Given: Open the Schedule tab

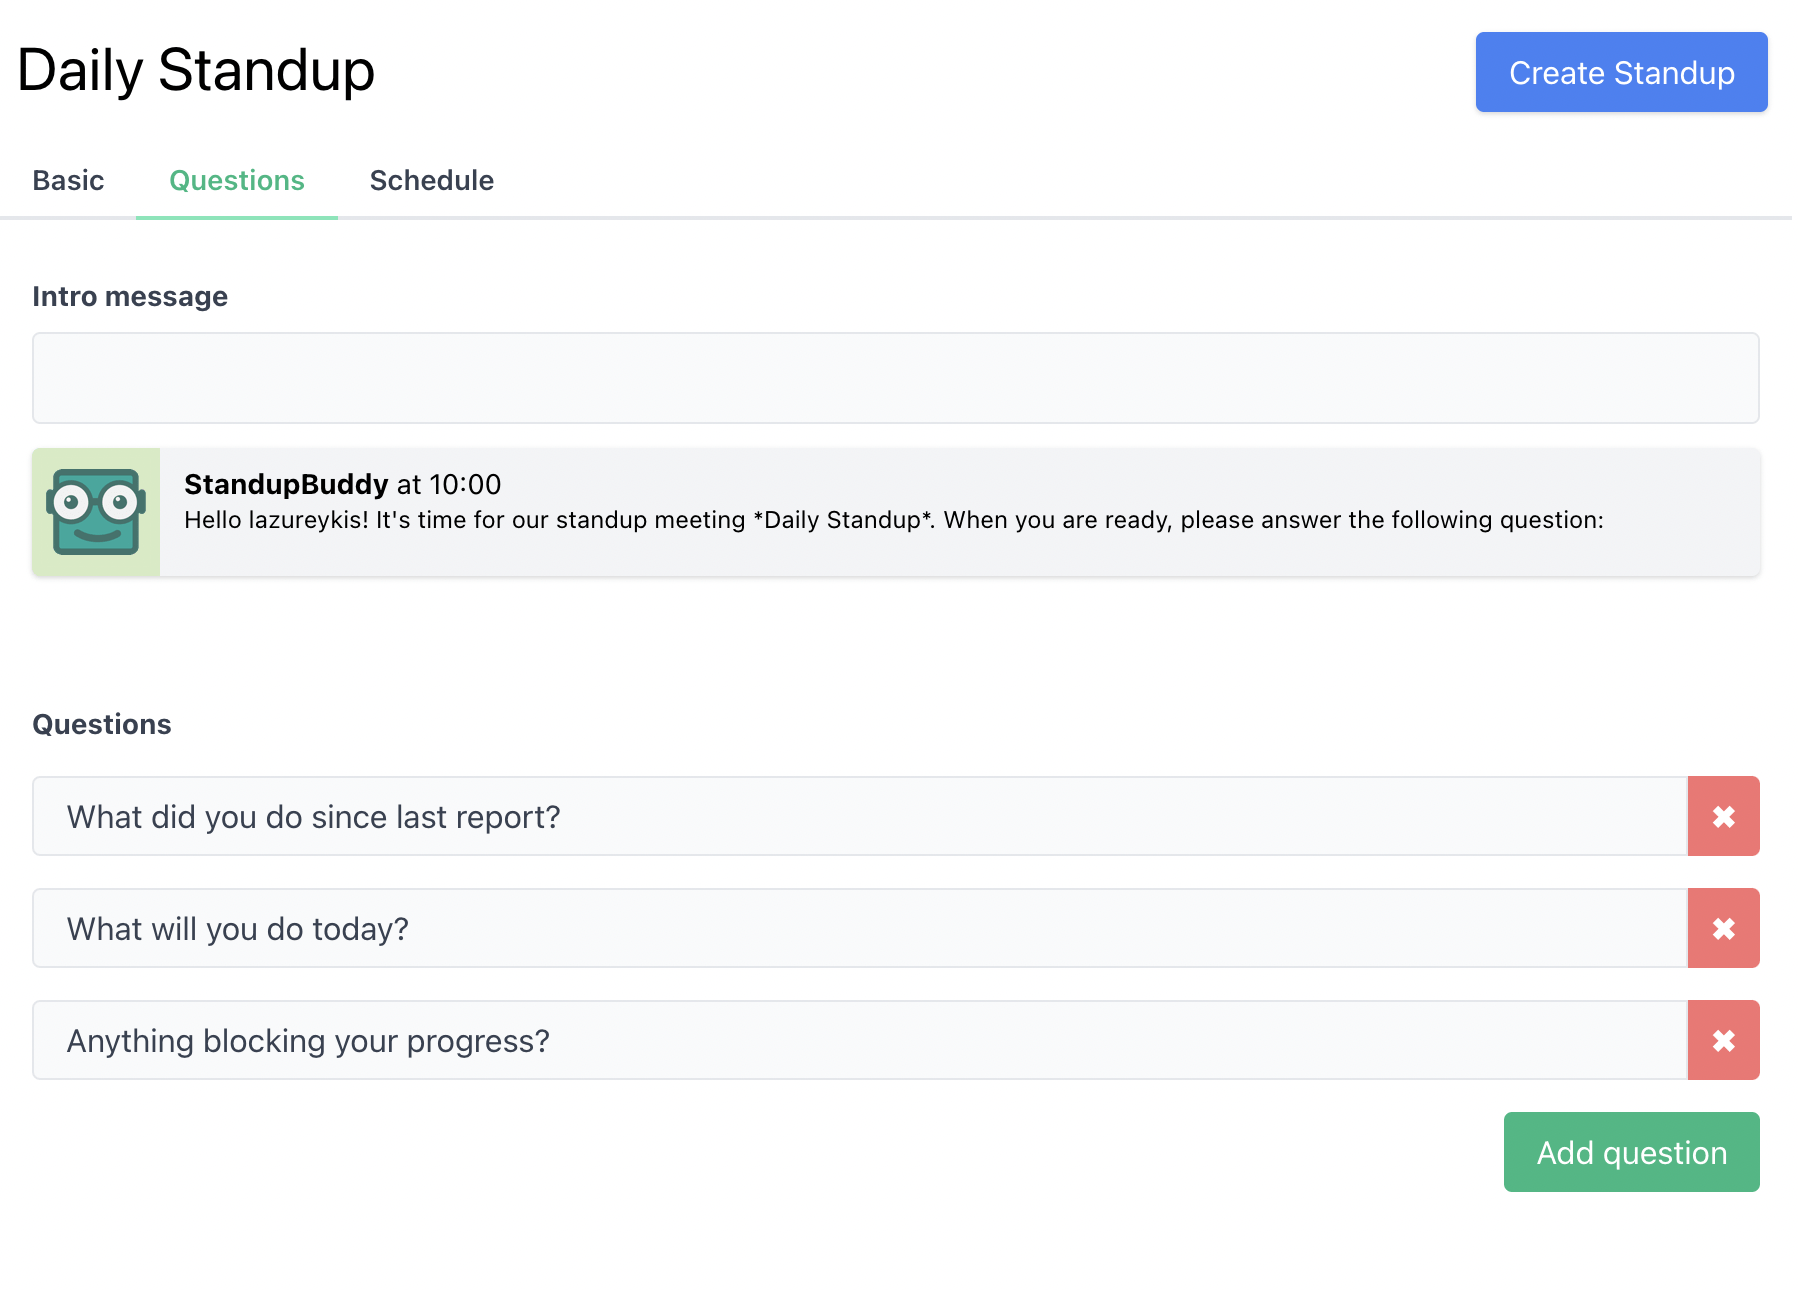Looking at the screenshot, I should pyautogui.click(x=432, y=180).
